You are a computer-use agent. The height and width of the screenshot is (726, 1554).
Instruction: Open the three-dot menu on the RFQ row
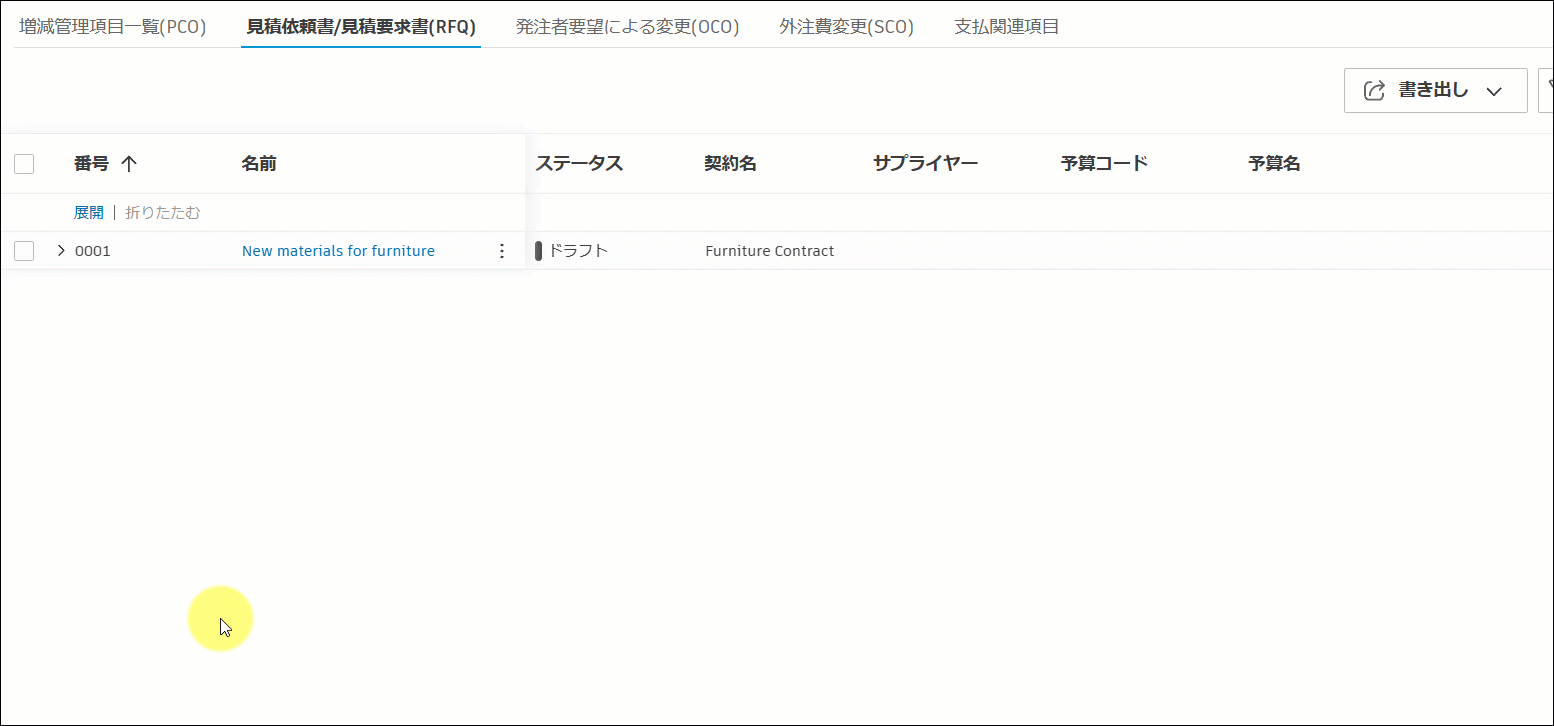(502, 250)
